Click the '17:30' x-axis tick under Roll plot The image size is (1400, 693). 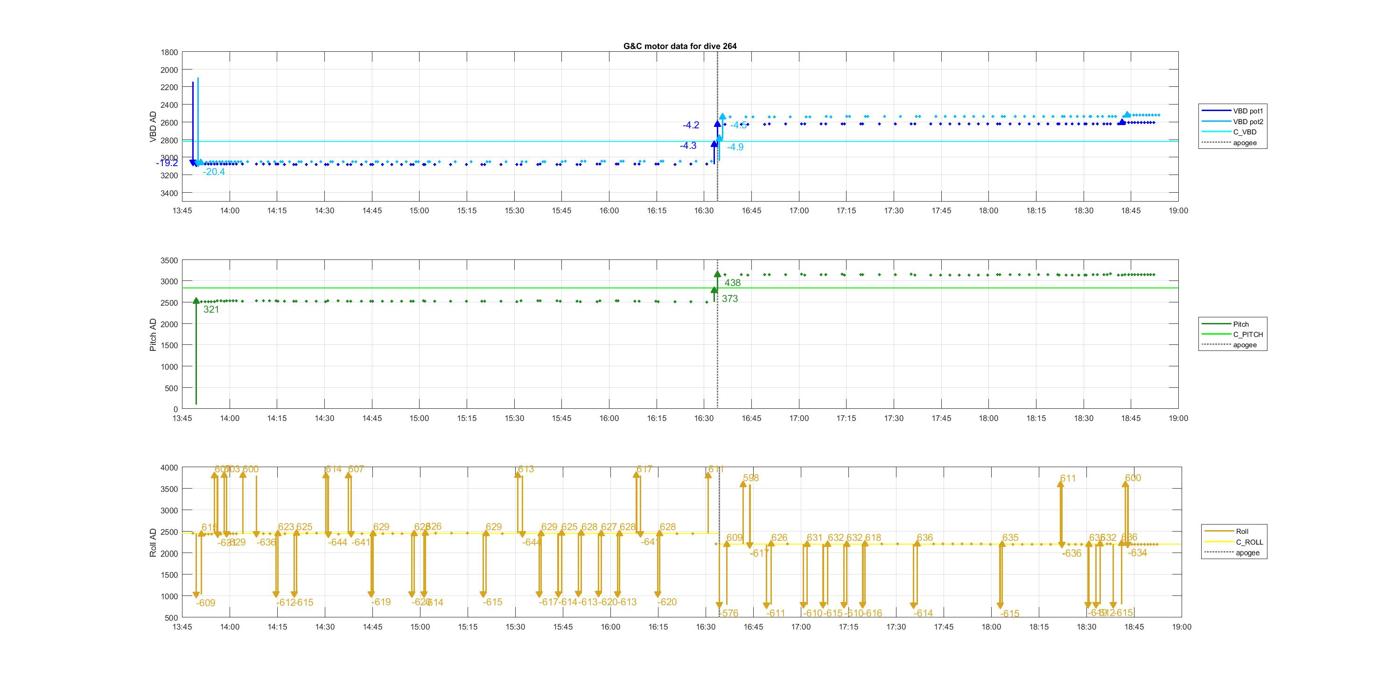[894, 627]
